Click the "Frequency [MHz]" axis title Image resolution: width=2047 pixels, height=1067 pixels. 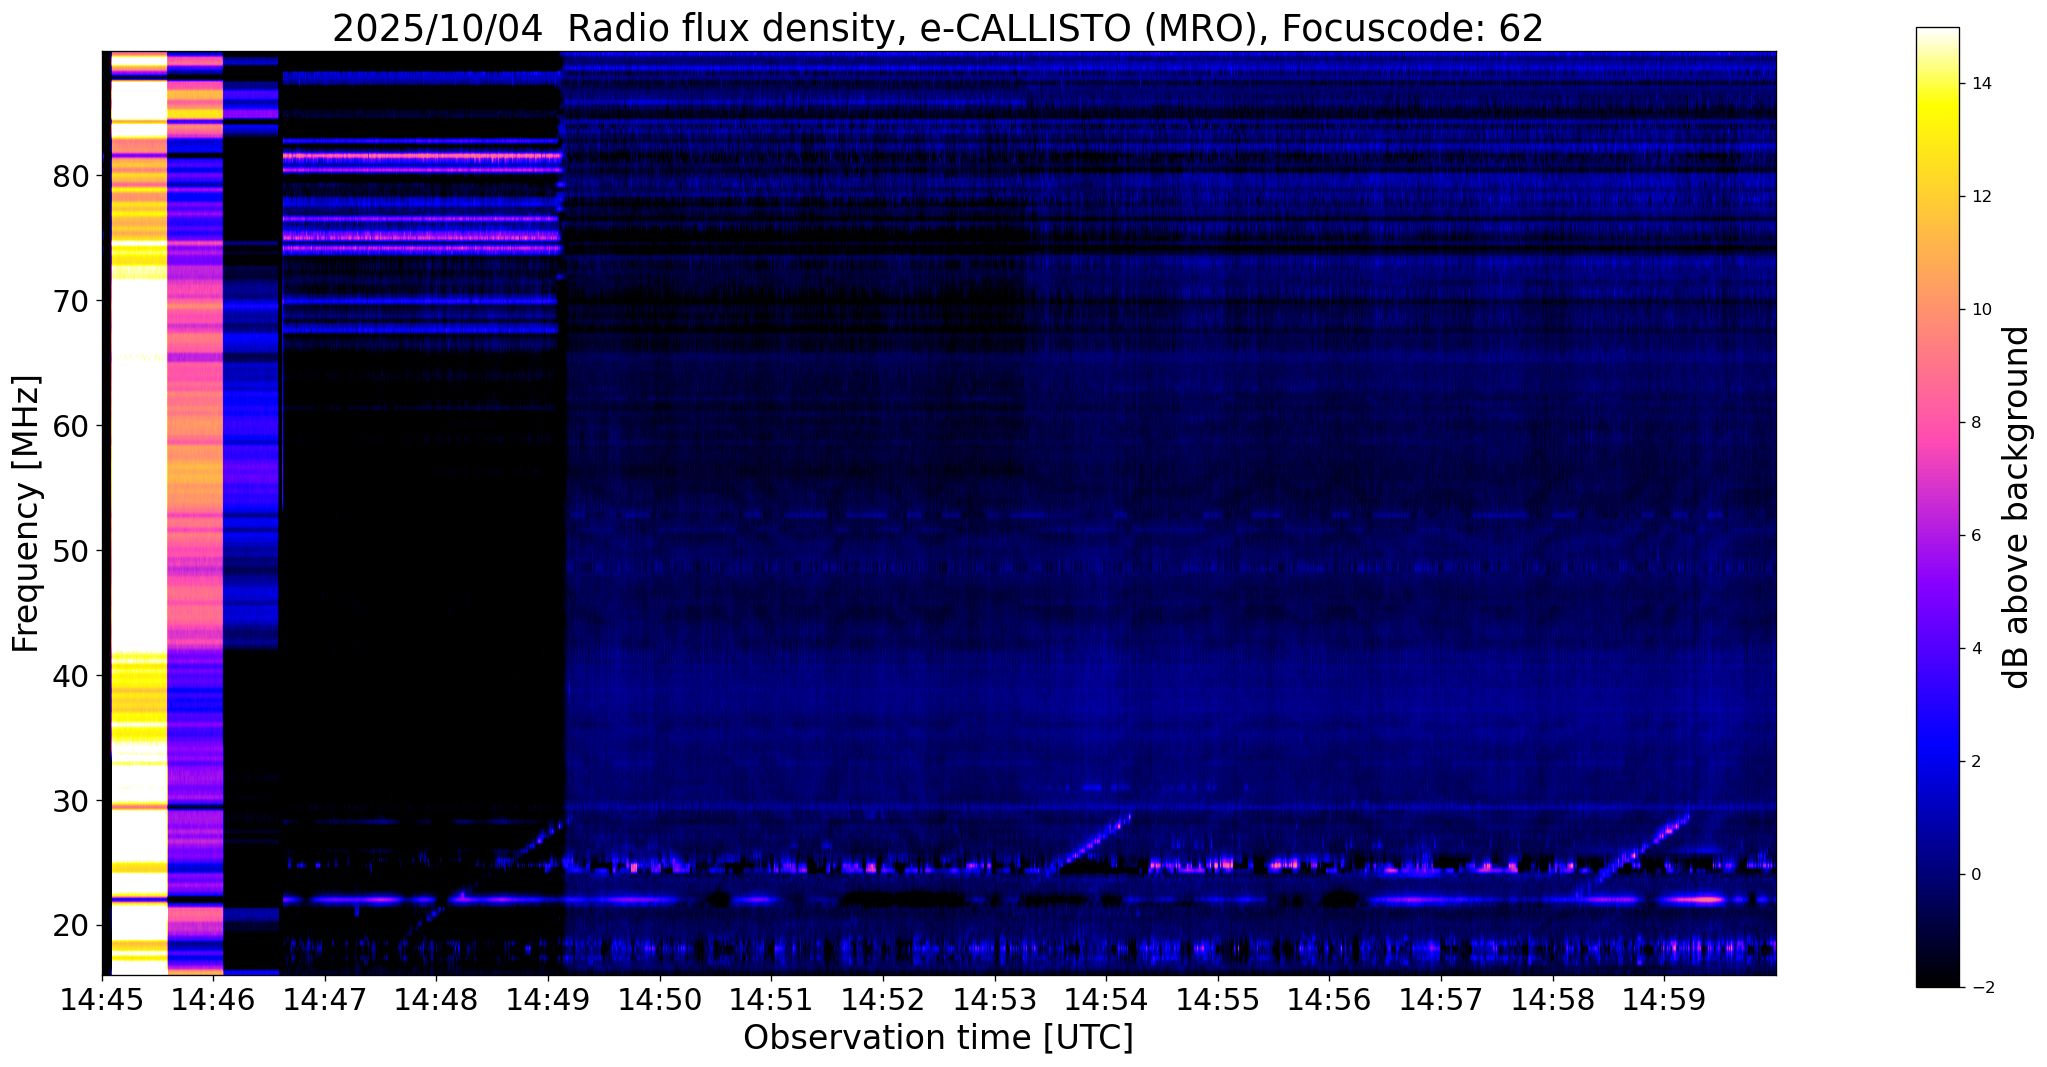click(x=27, y=514)
